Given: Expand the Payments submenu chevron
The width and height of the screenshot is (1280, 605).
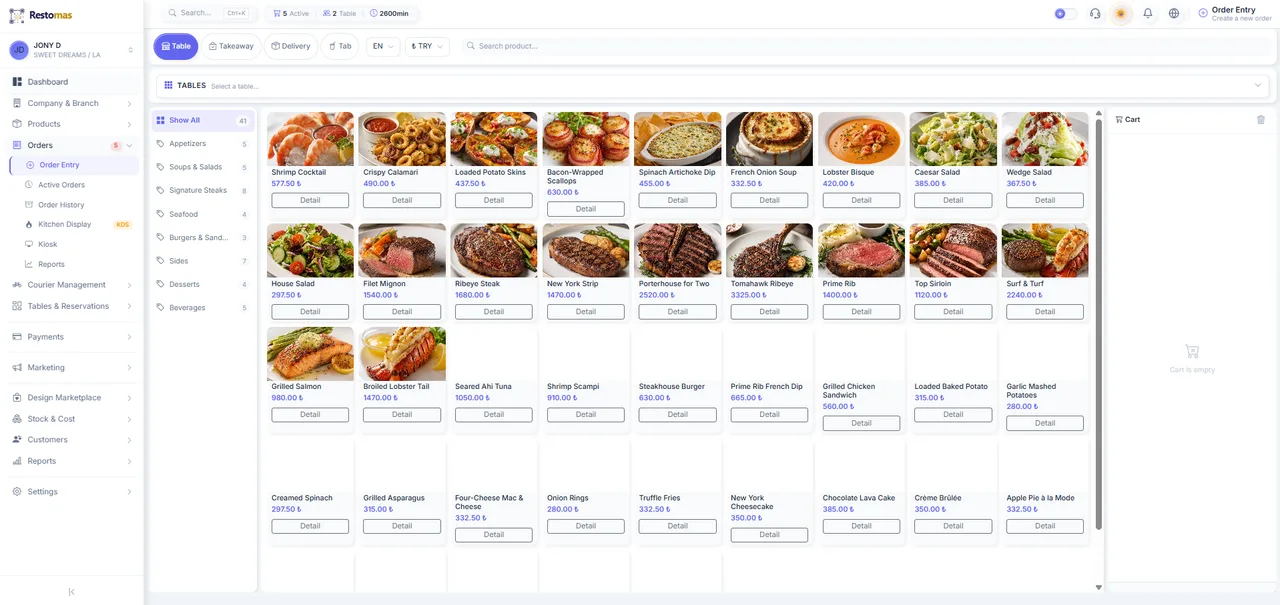Looking at the screenshot, I should click(129, 337).
